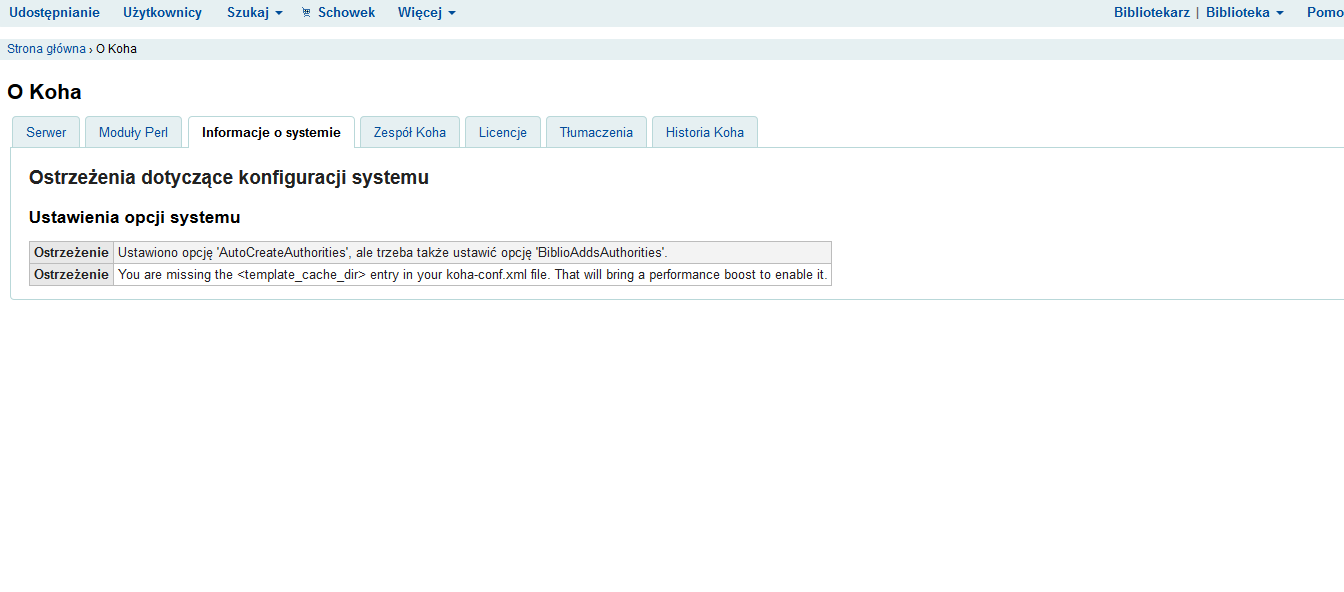Select the Informacje o systemie tab
This screenshot has height=592, width=1344.
[x=271, y=132]
